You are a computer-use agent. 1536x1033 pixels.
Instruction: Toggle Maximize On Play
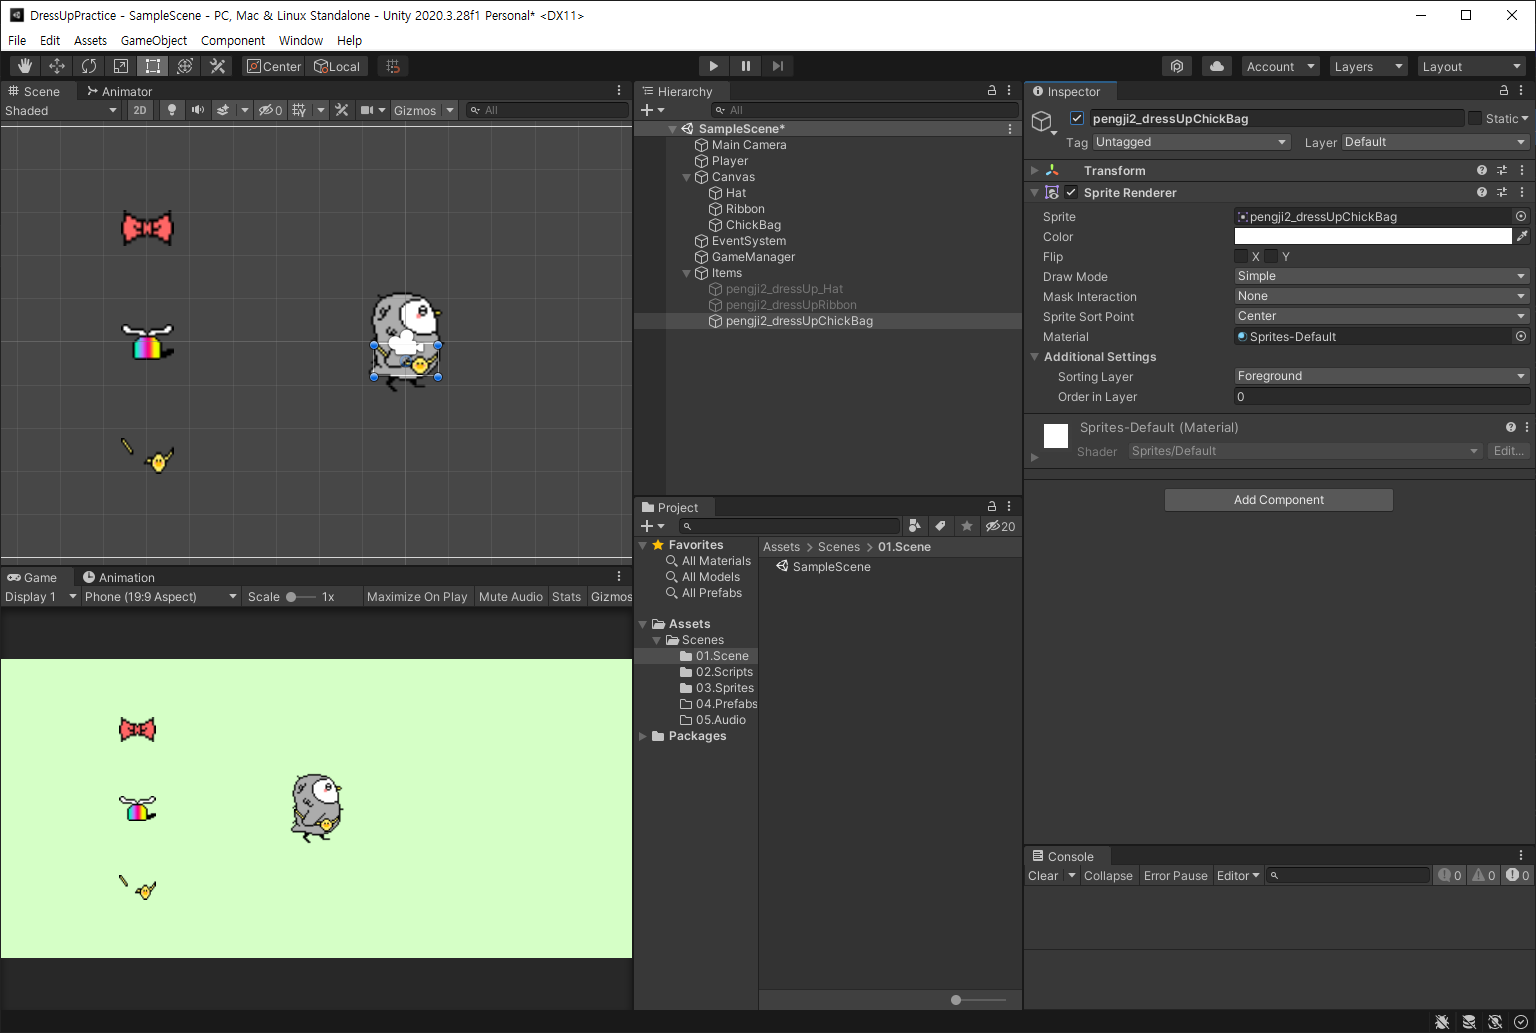tap(417, 596)
